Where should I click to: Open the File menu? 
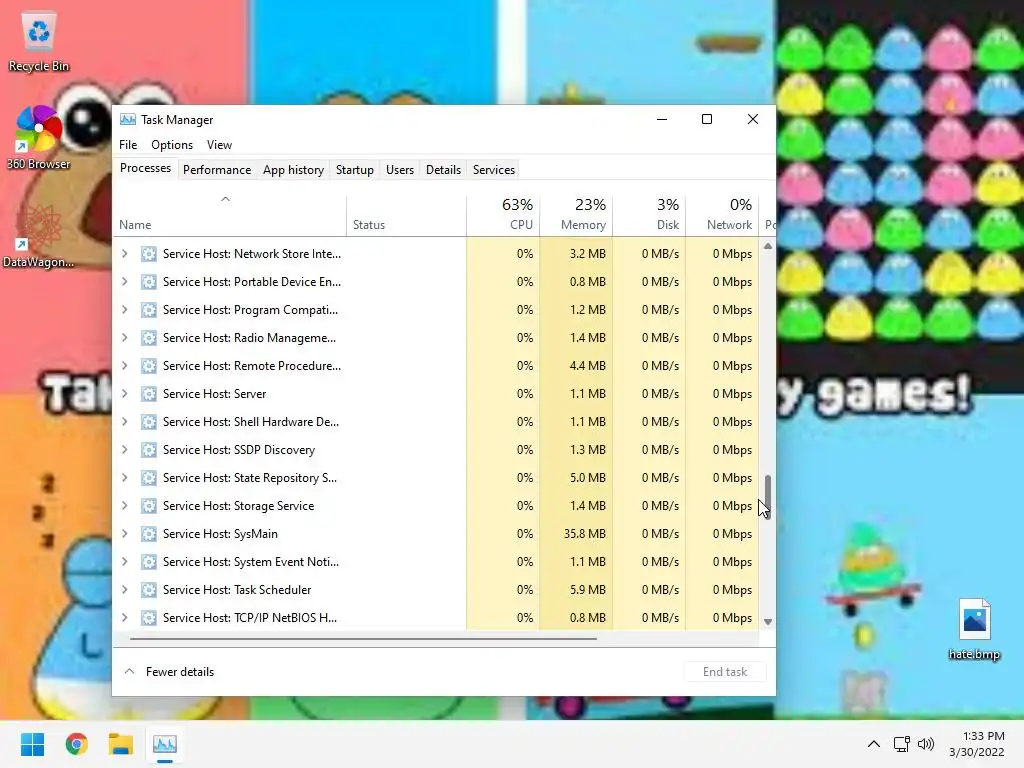[128, 145]
